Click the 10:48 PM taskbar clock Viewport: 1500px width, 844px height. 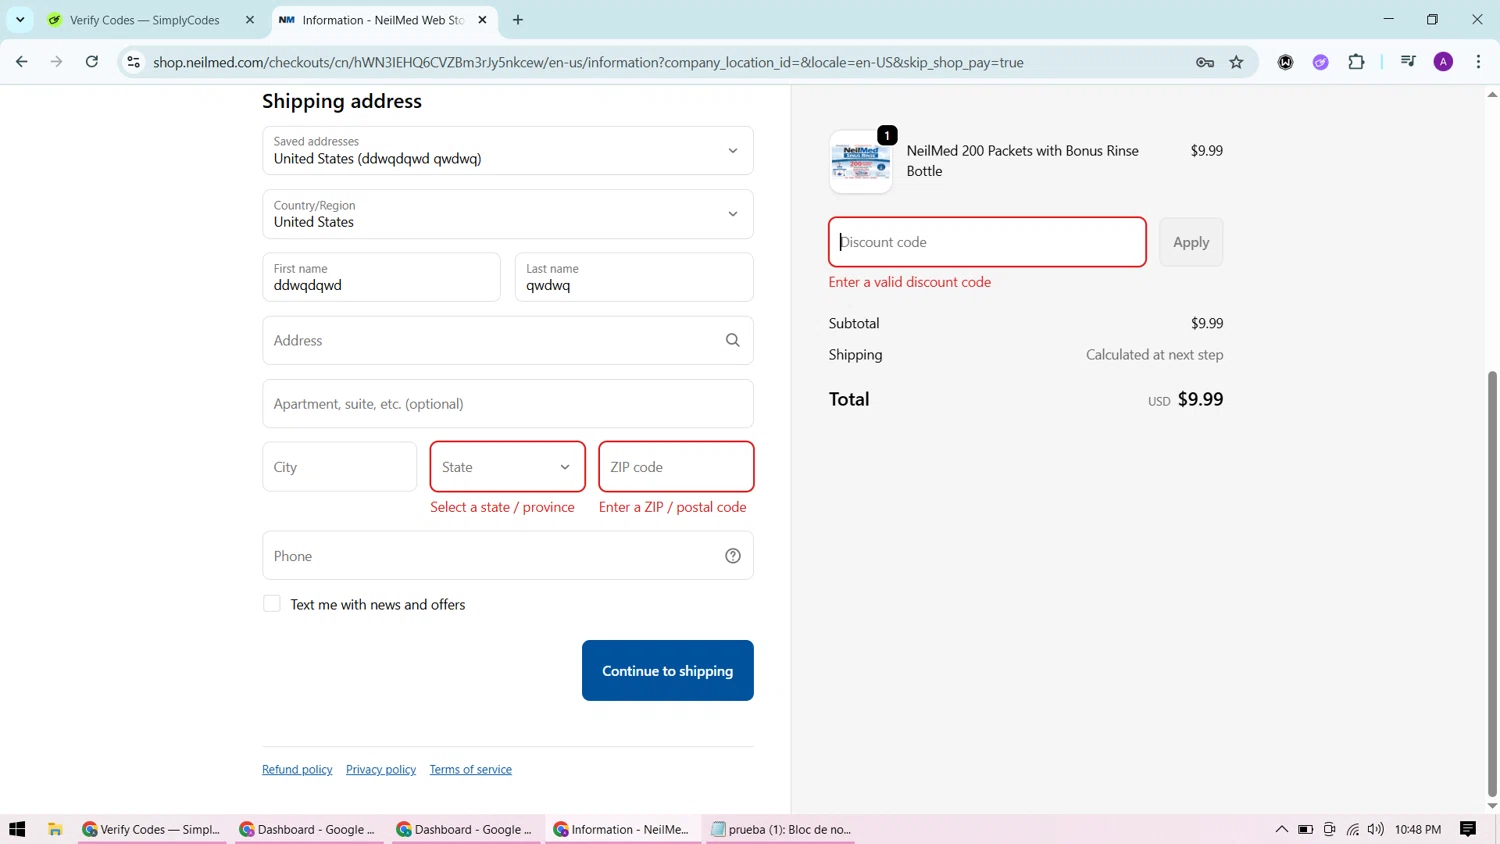(1418, 829)
